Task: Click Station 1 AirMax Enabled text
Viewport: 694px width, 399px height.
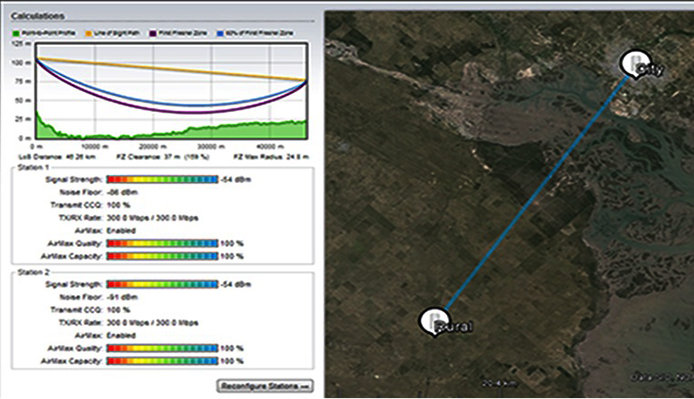Action: click(121, 231)
